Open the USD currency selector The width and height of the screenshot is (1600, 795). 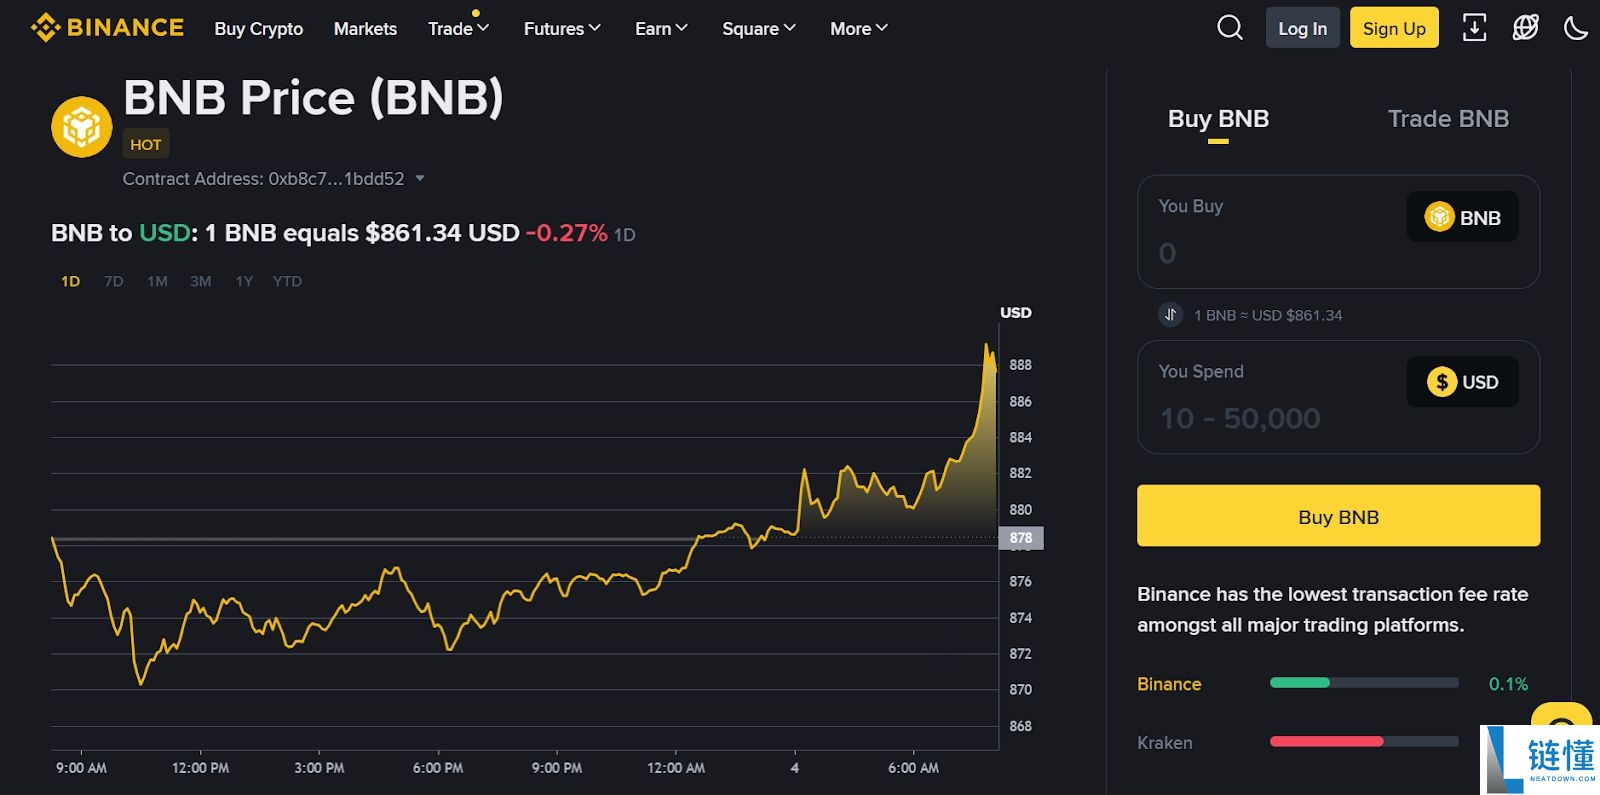point(1463,382)
